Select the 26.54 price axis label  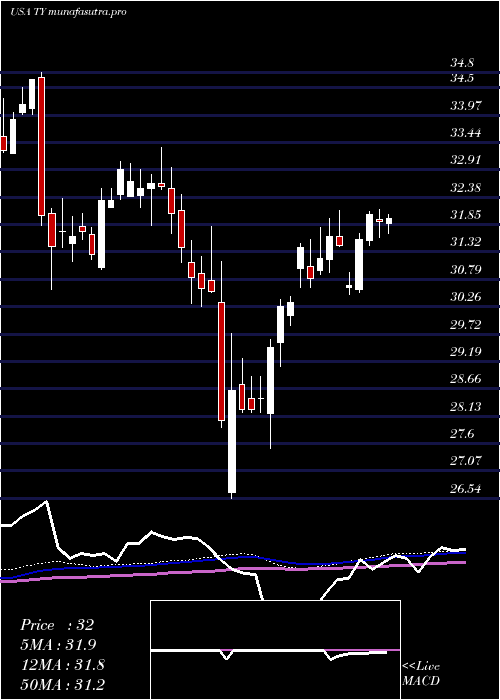(467, 489)
